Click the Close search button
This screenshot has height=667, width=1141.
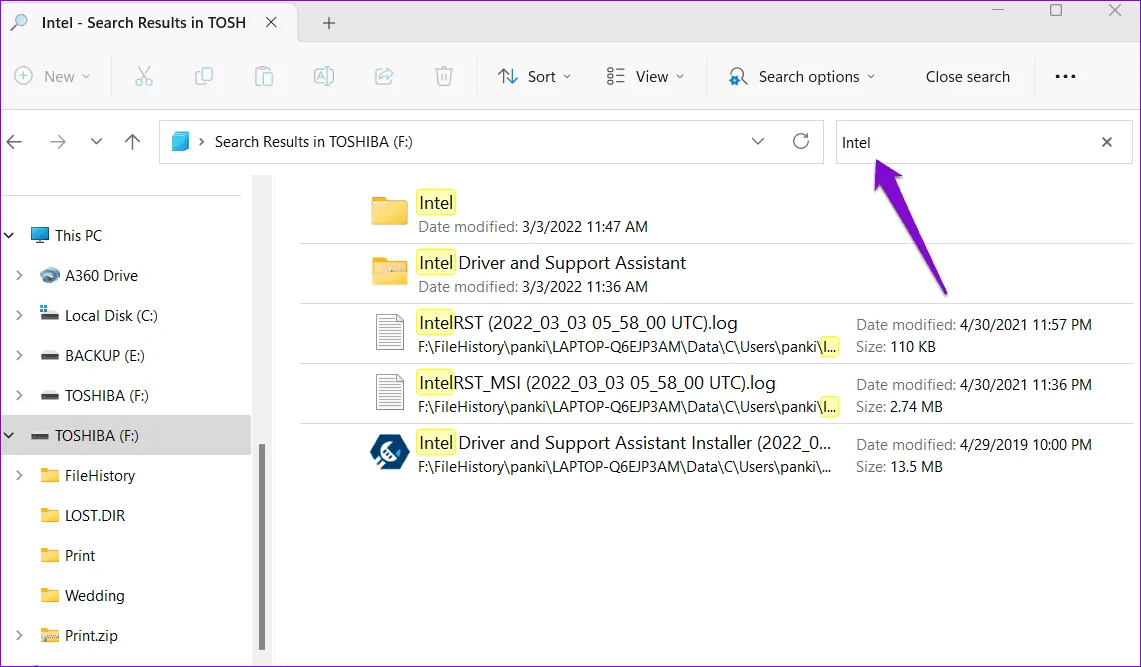(x=967, y=77)
